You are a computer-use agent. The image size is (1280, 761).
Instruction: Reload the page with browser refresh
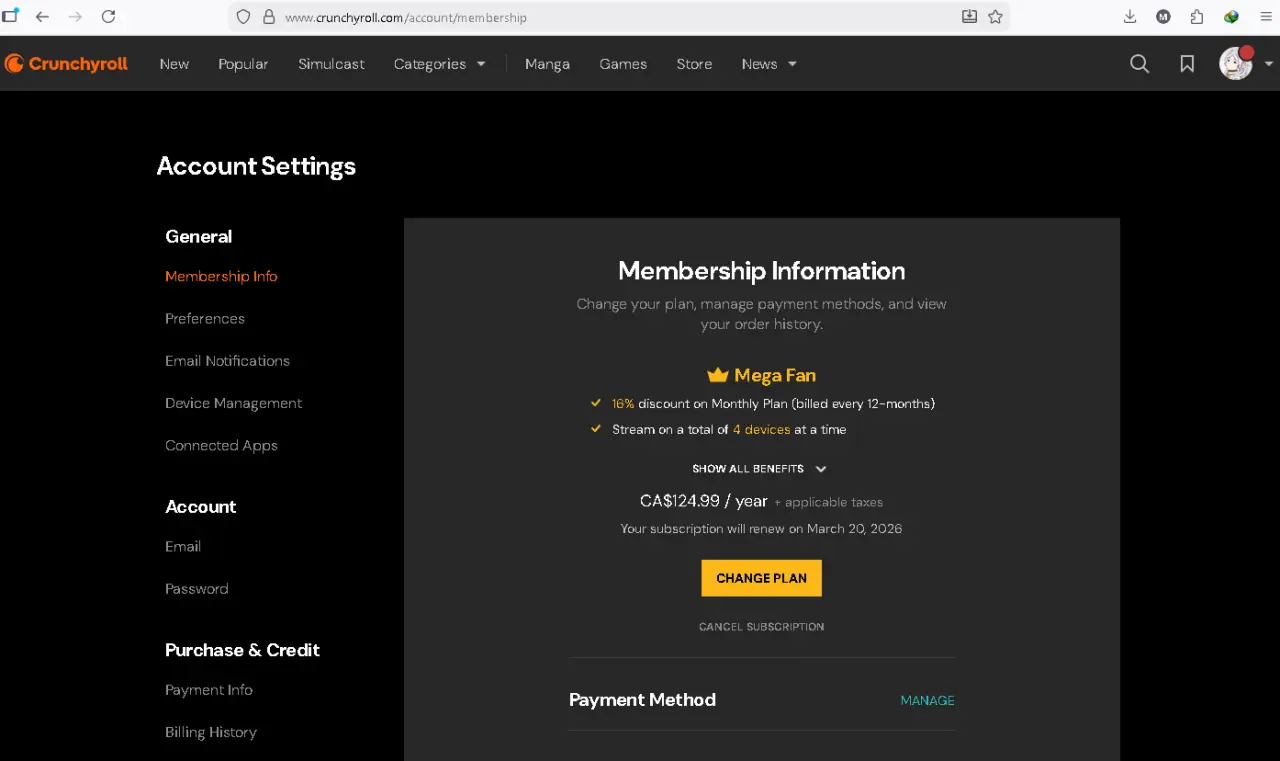[x=108, y=17]
